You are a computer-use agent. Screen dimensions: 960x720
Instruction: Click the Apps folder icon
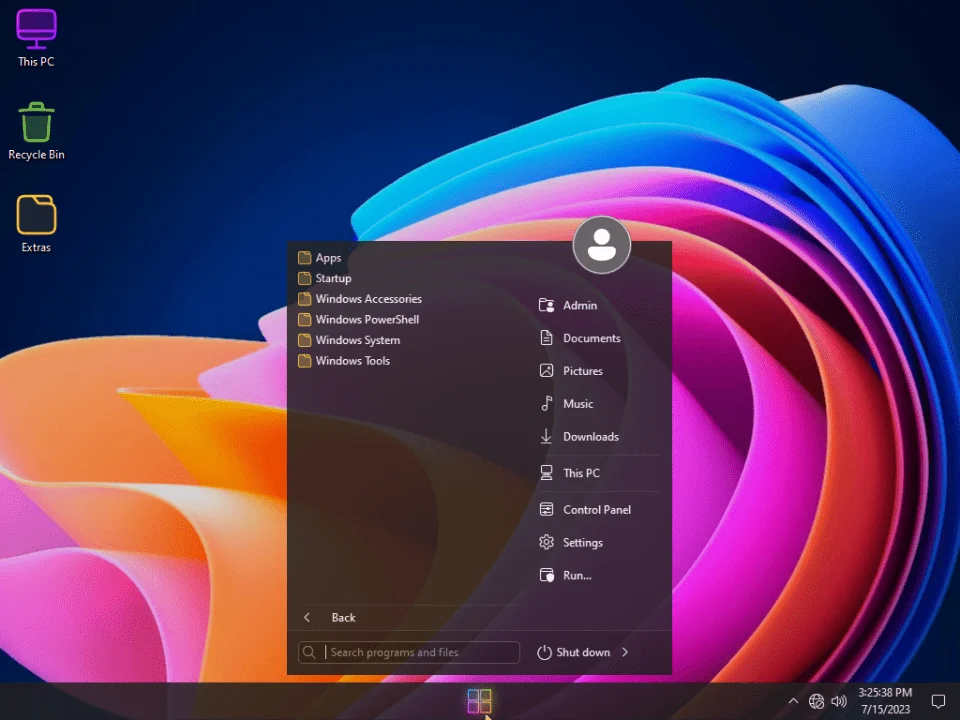click(x=304, y=258)
